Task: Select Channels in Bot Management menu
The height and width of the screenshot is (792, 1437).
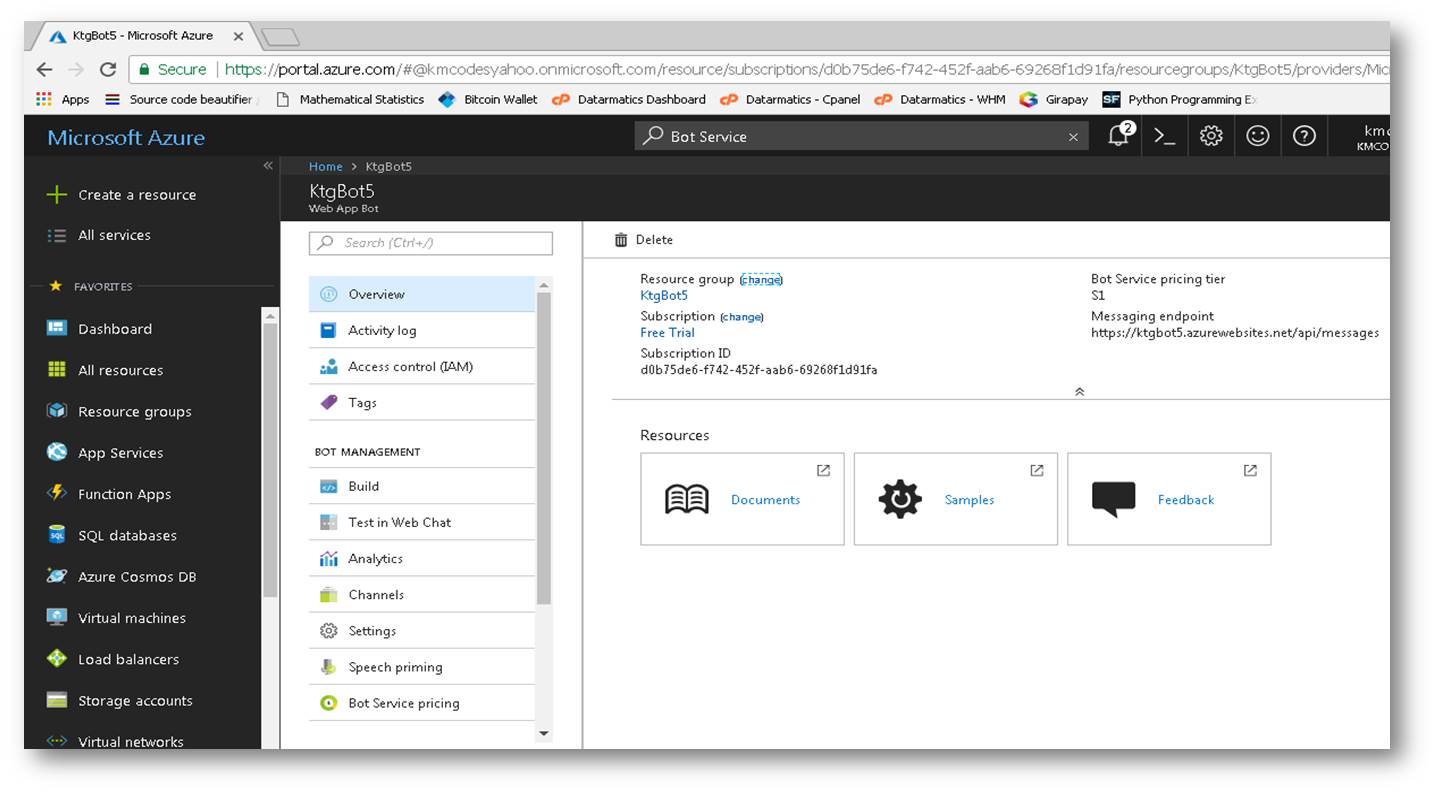Action: [x=376, y=594]
